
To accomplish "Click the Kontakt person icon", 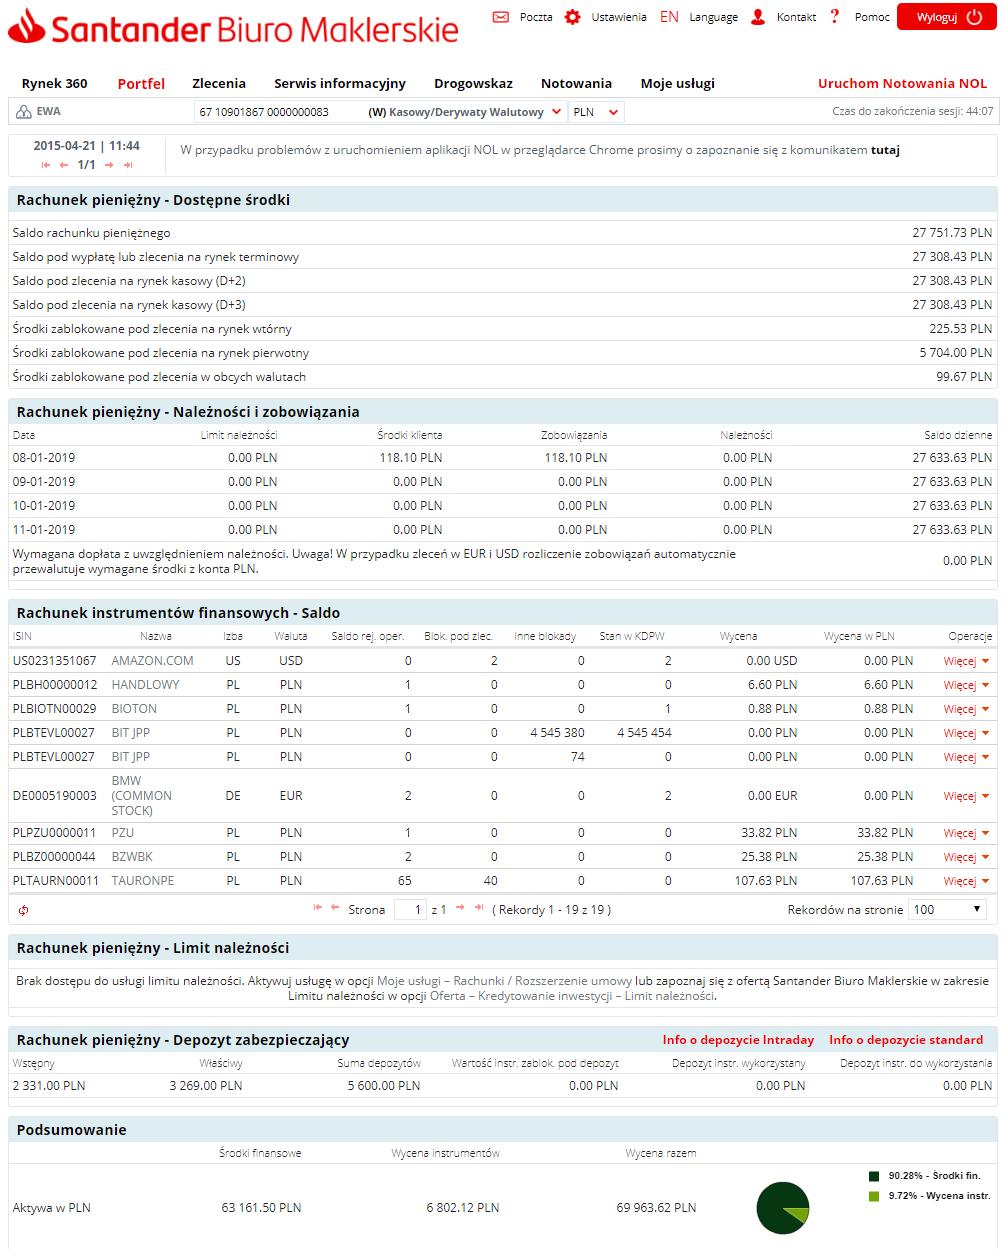I will point(758,17).
